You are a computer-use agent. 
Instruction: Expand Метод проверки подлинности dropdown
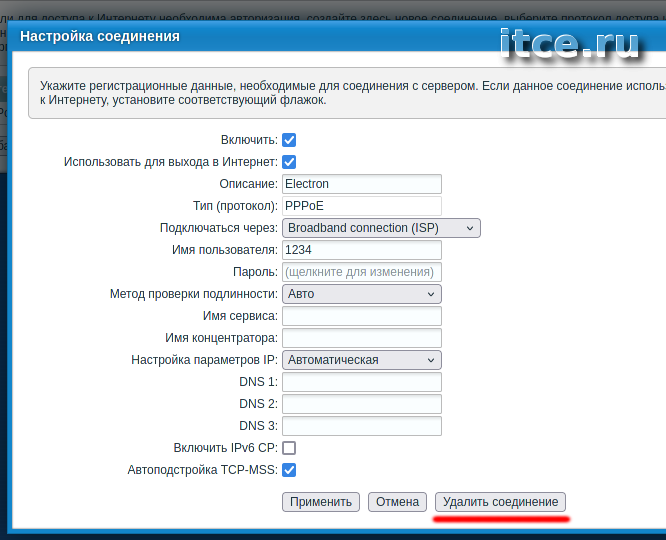[x=361, y=294]
